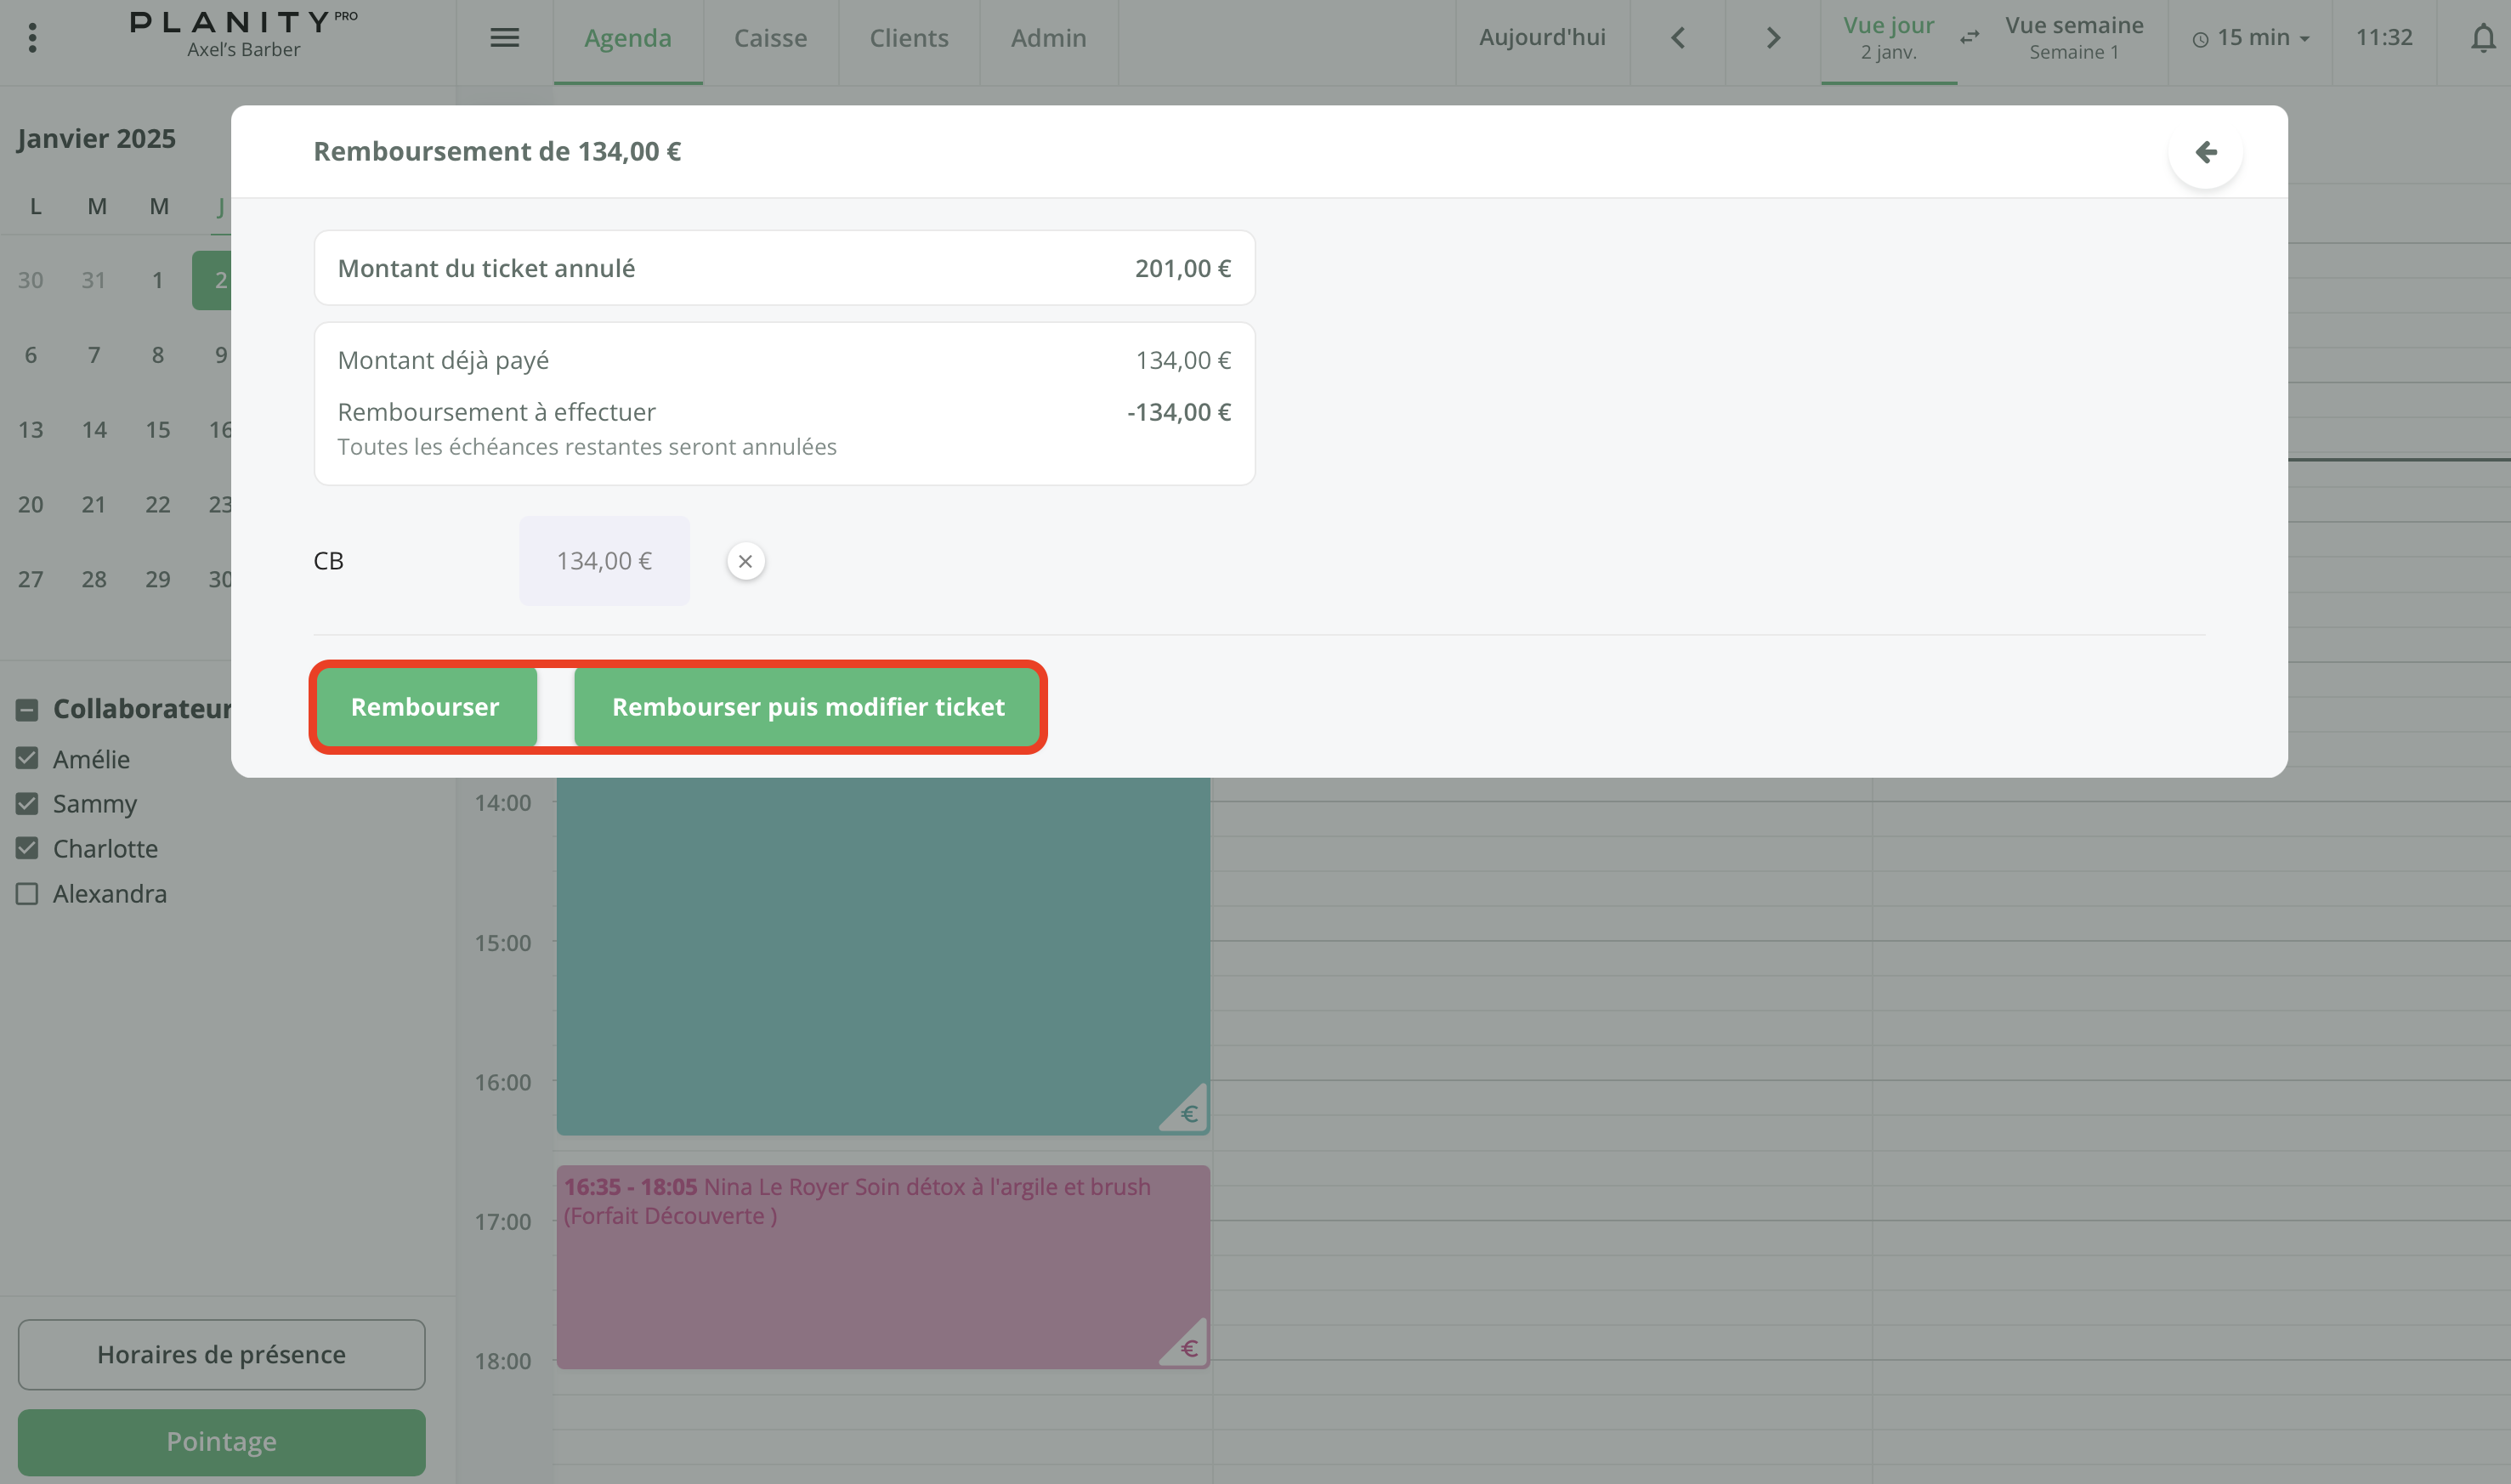Click the back arrow in refund dialog
The image size is (2511, 1484).
pos(2205,152)
